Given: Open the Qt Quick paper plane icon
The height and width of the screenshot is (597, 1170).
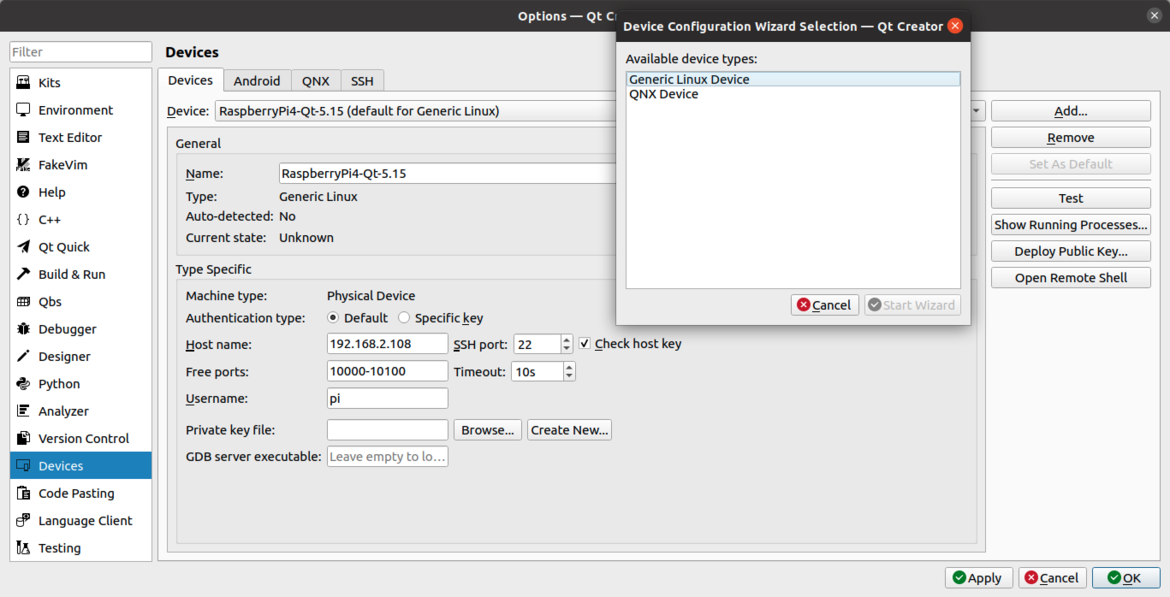Looking at the screenshot, I should [x=23, y=247].
